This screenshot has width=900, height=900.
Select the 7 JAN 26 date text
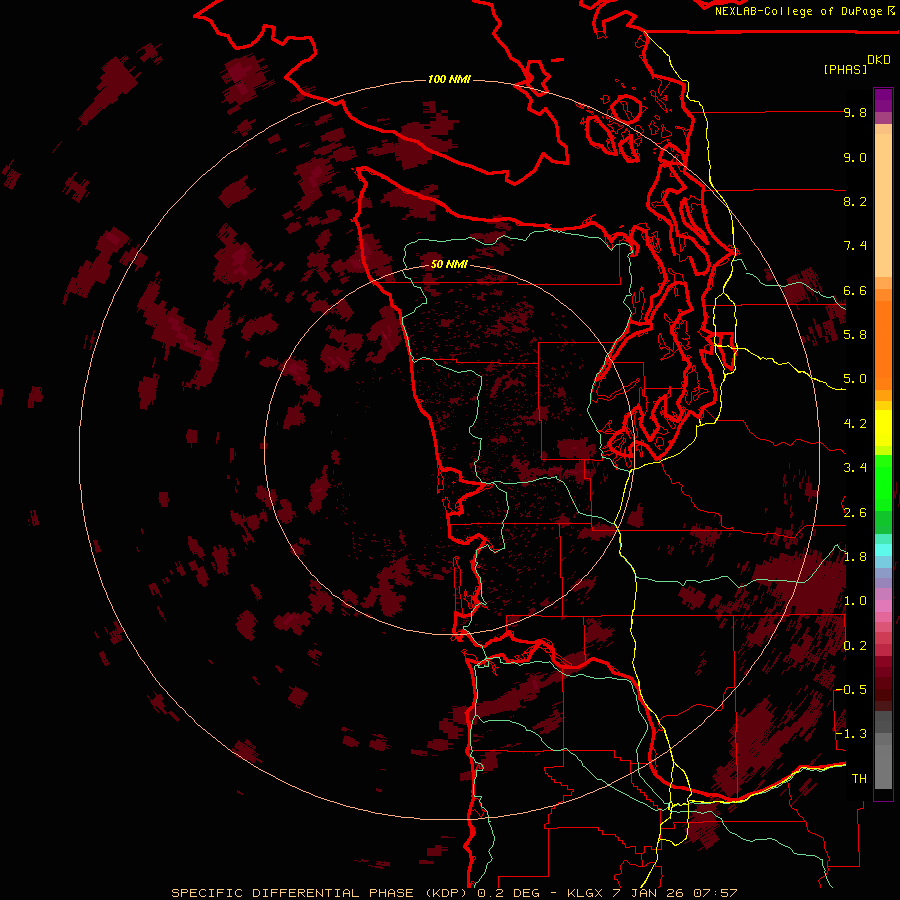[x=647, y=893]
